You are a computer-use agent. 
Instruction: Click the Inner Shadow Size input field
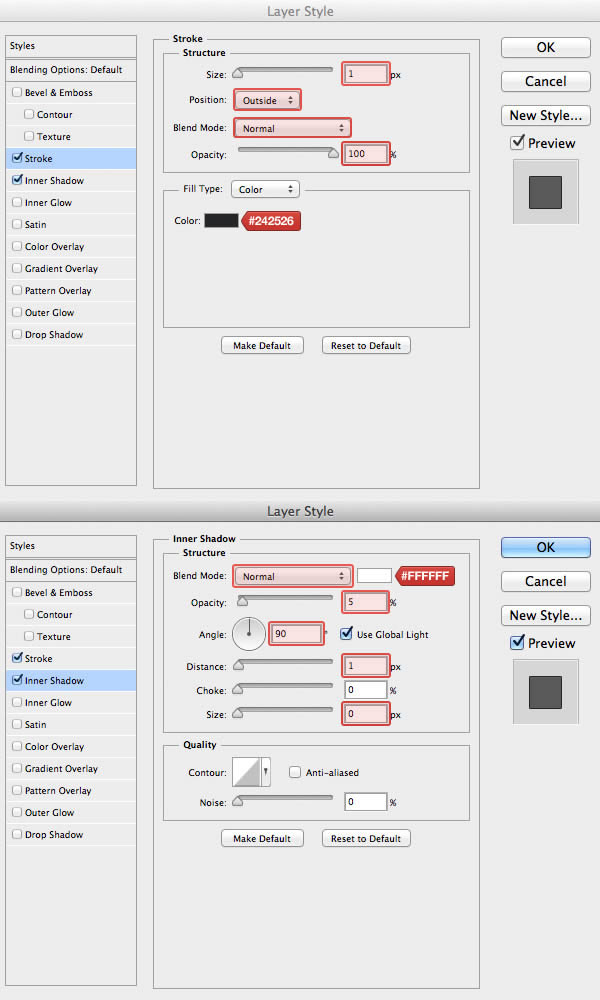coord(365,714)
